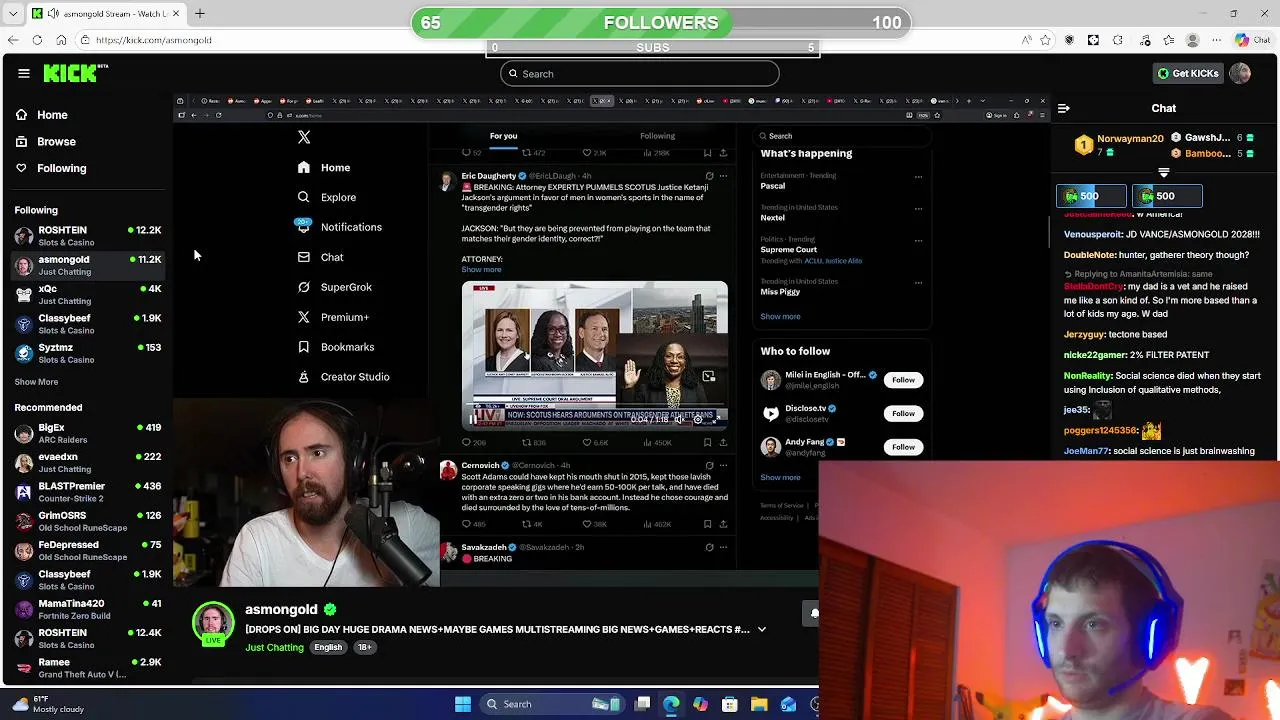The image size is (1280, 720).
Task: Open Bookmarks in X sidebar
Action: pos(336,347)
